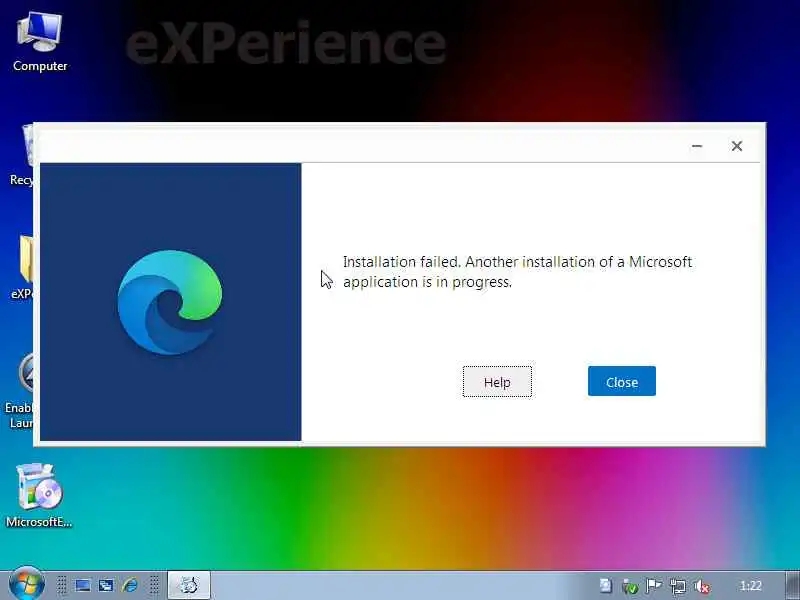Minimize the Edge installer window

click(697, 146)
